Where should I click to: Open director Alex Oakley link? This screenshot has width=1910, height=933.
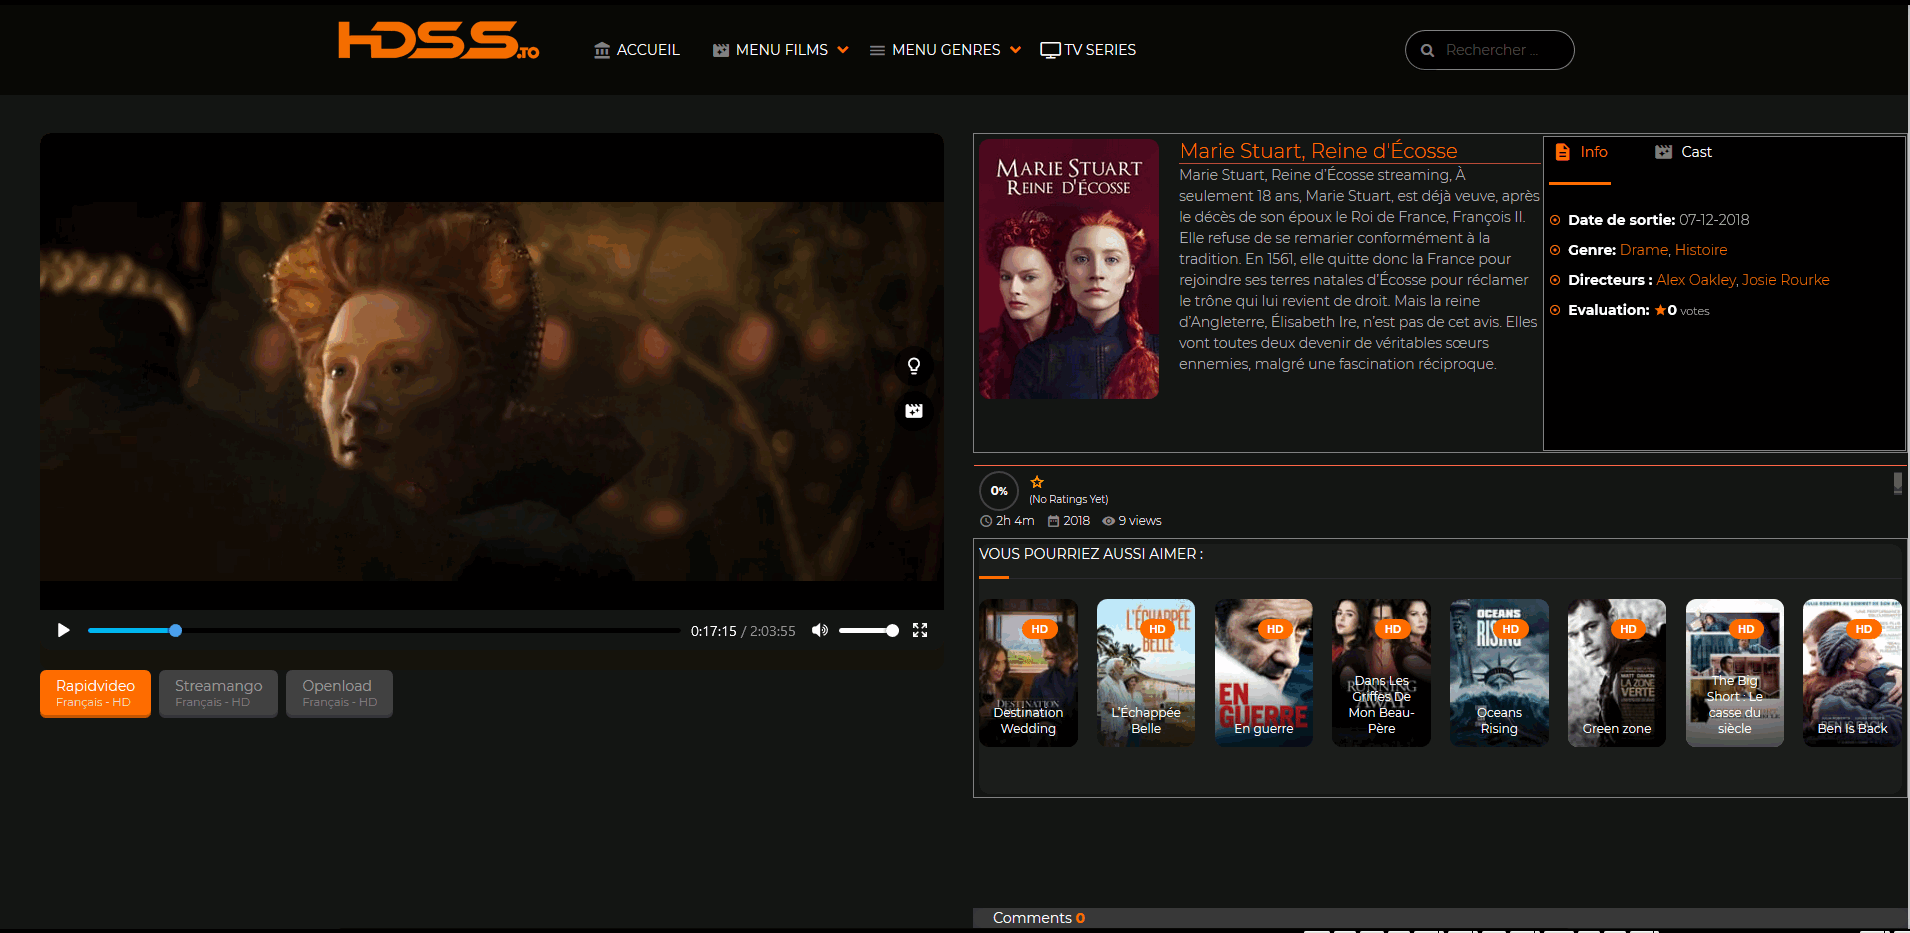click(1695, 280)
